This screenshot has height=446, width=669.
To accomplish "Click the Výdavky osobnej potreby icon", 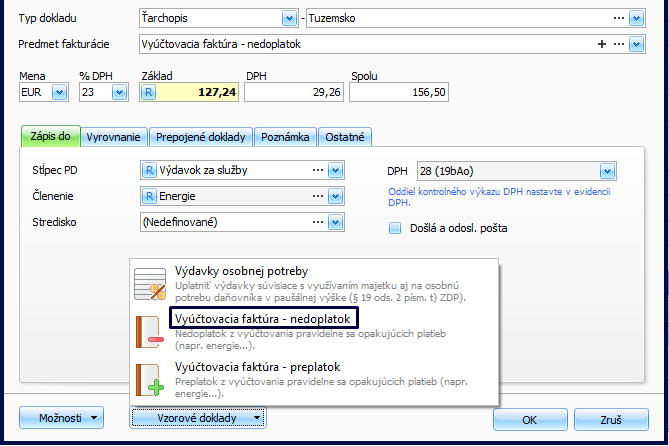I will (149, 284).
